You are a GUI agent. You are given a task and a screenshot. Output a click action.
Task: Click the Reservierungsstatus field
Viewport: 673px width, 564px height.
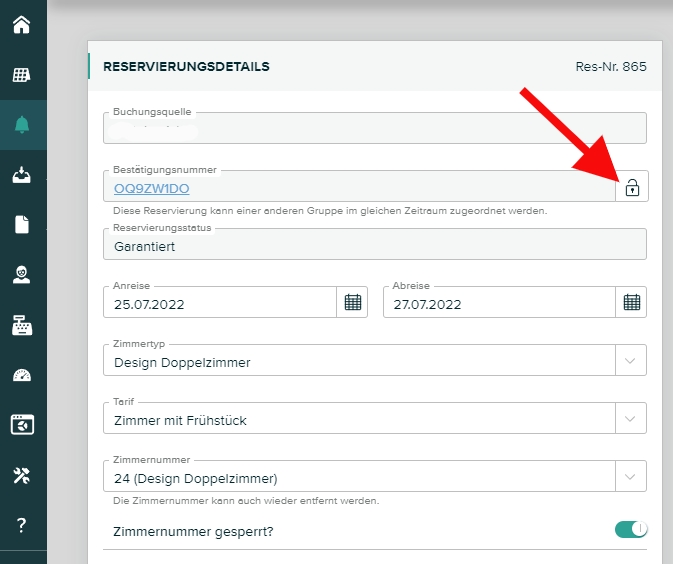coord(374,245)
